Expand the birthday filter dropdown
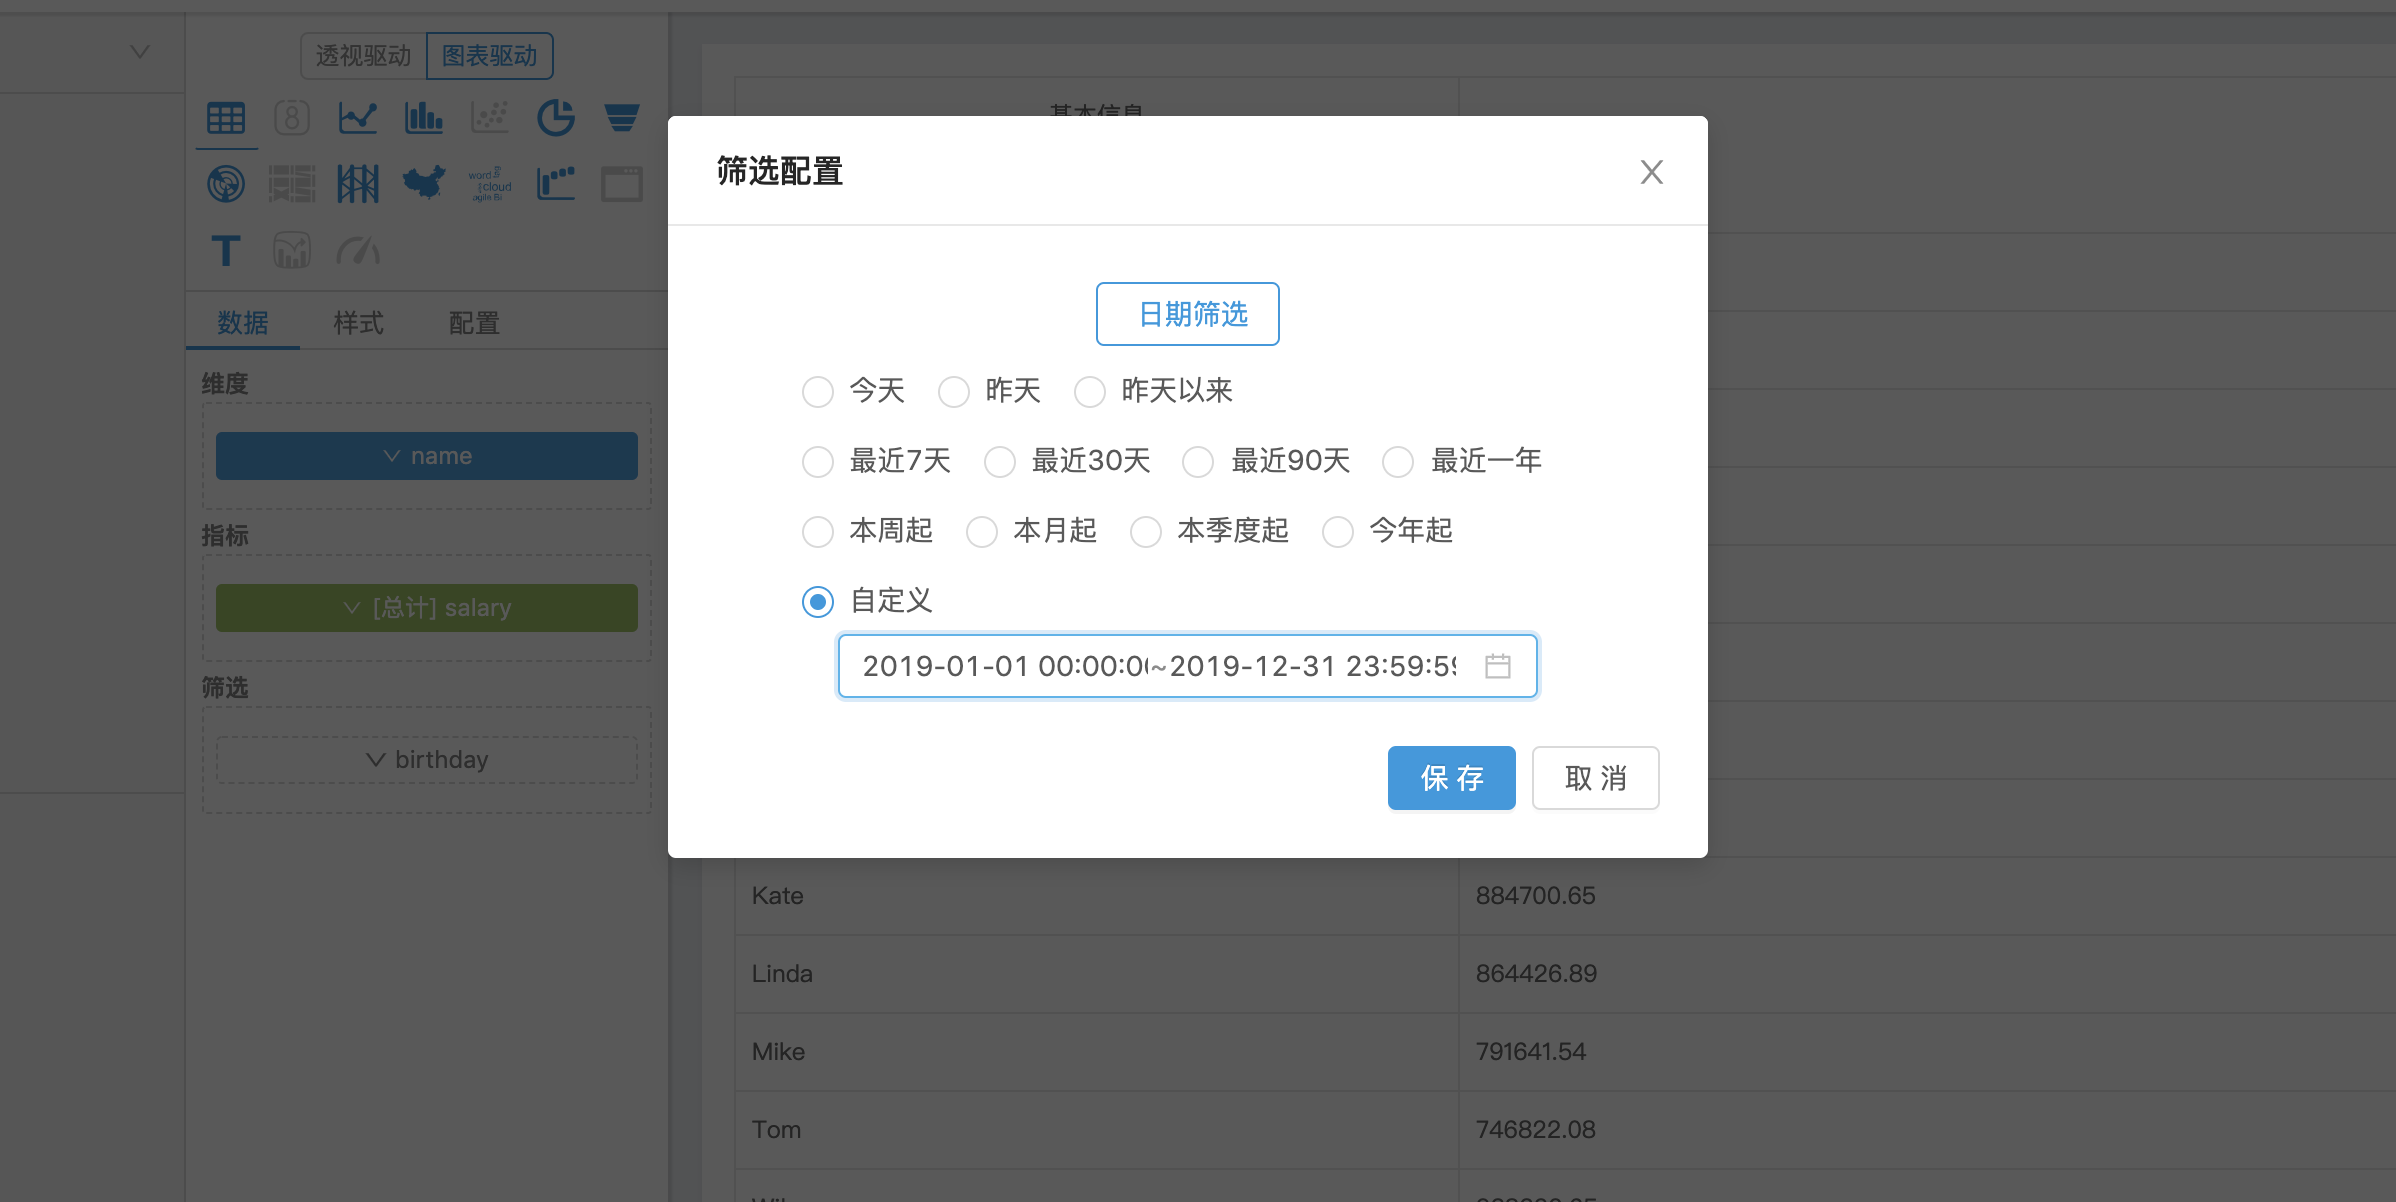Image resolution: width=2396 pixels, height=1202 pixels. (427, 760)
